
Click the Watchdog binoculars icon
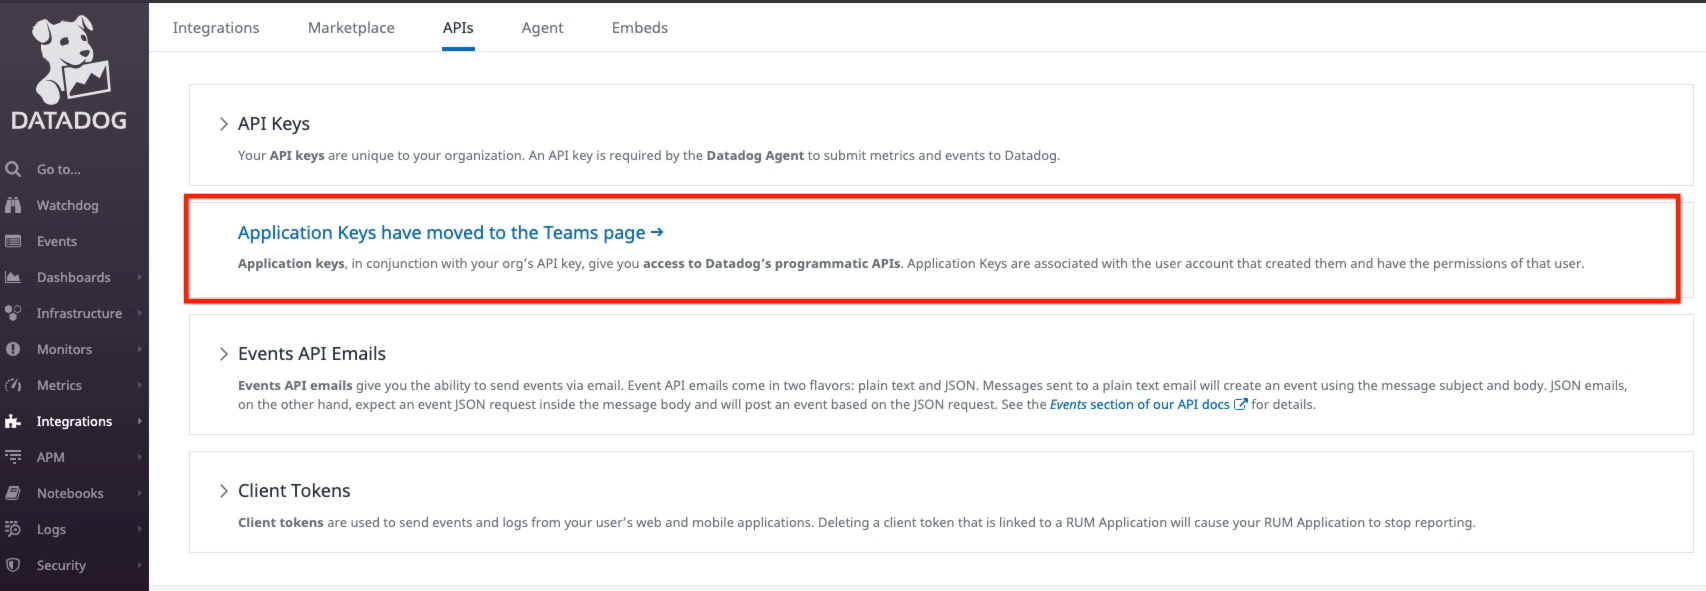pyautogui.click(x=13, y=205)
